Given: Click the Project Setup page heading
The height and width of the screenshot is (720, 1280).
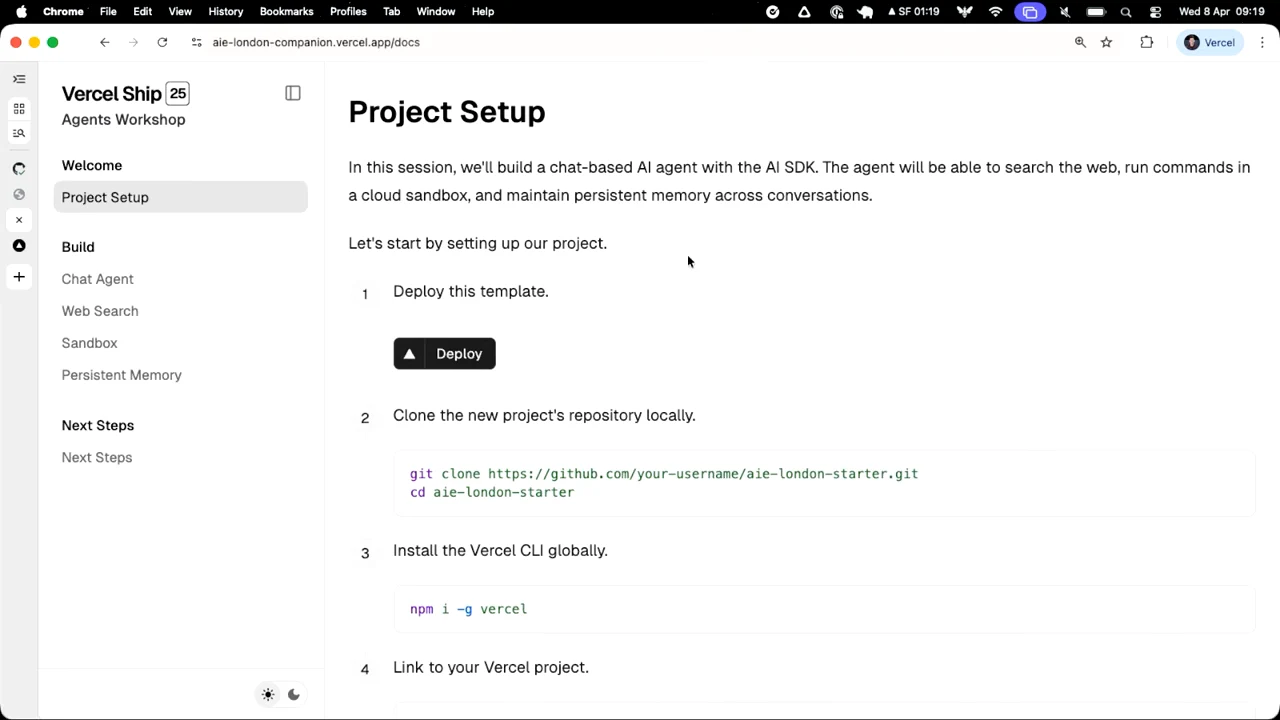Looking at the screenshot, I should [447, 112].
